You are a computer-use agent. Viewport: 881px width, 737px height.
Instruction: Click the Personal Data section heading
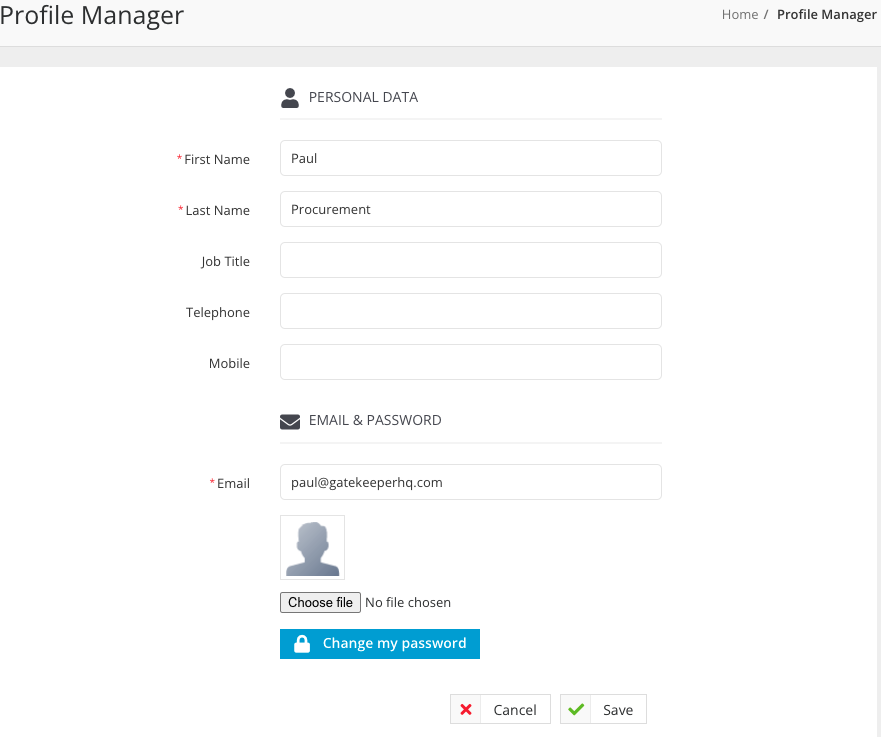coord(363,98)
